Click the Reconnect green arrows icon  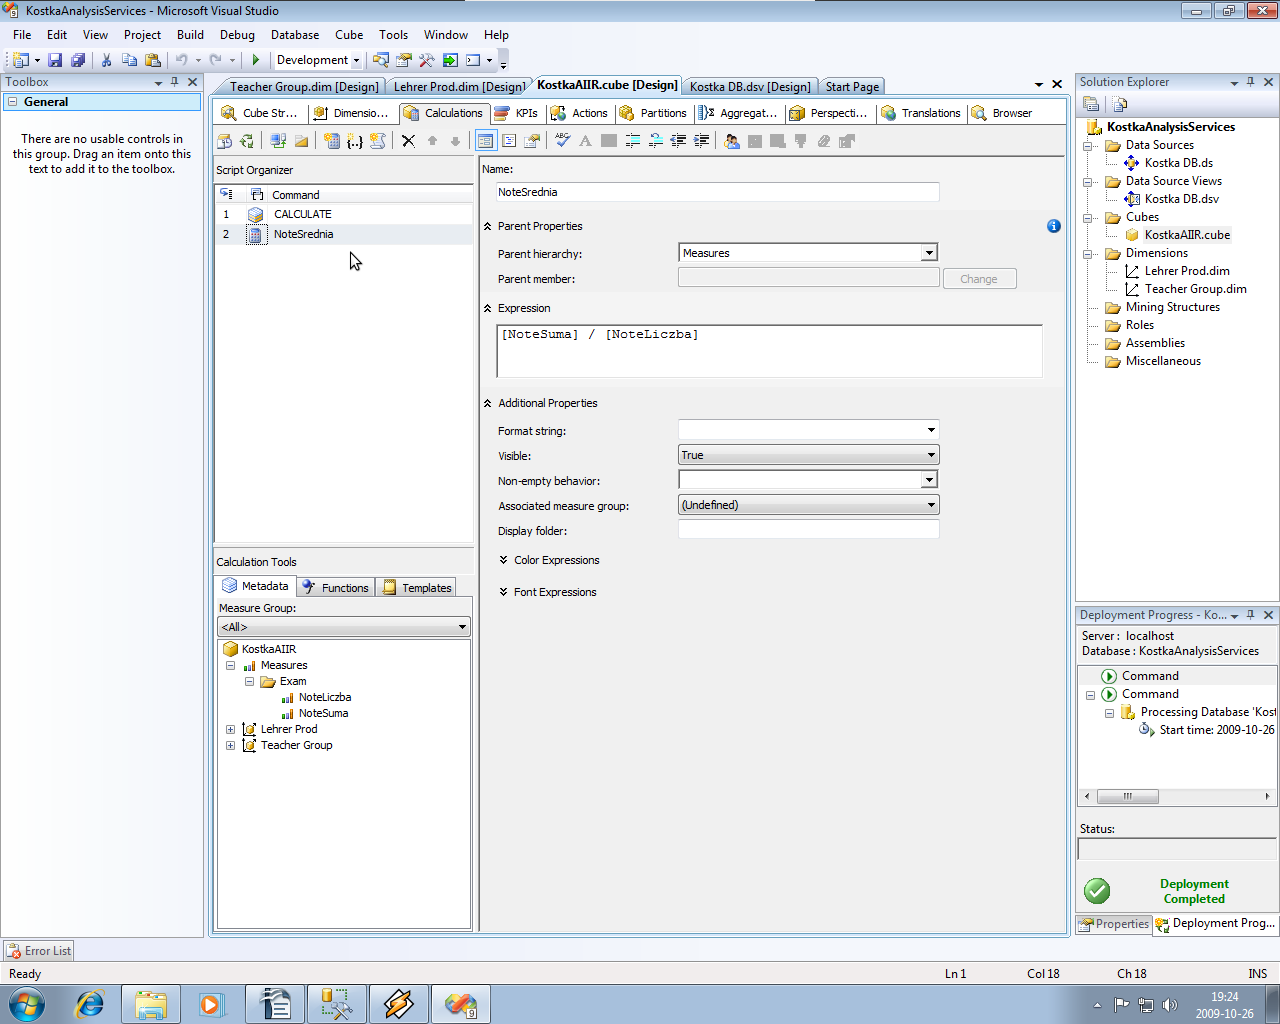(247, 141)
